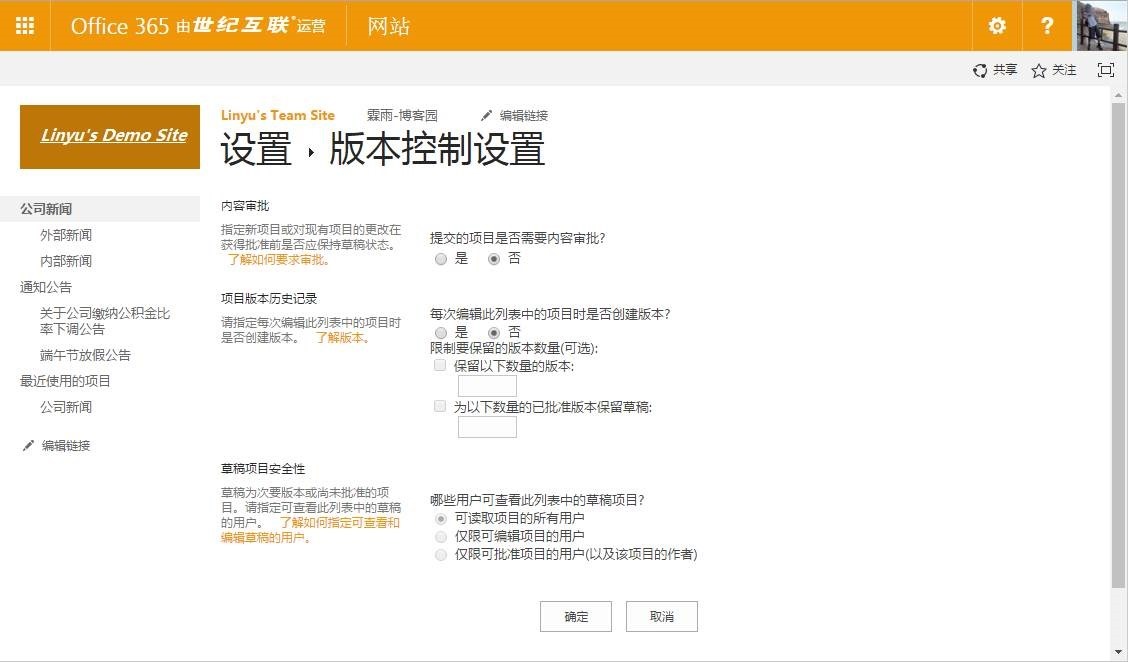The height and width of the screenshot is (662, 1128).
Task: Select 是 for content approval required
Action: tap(441, 259)
